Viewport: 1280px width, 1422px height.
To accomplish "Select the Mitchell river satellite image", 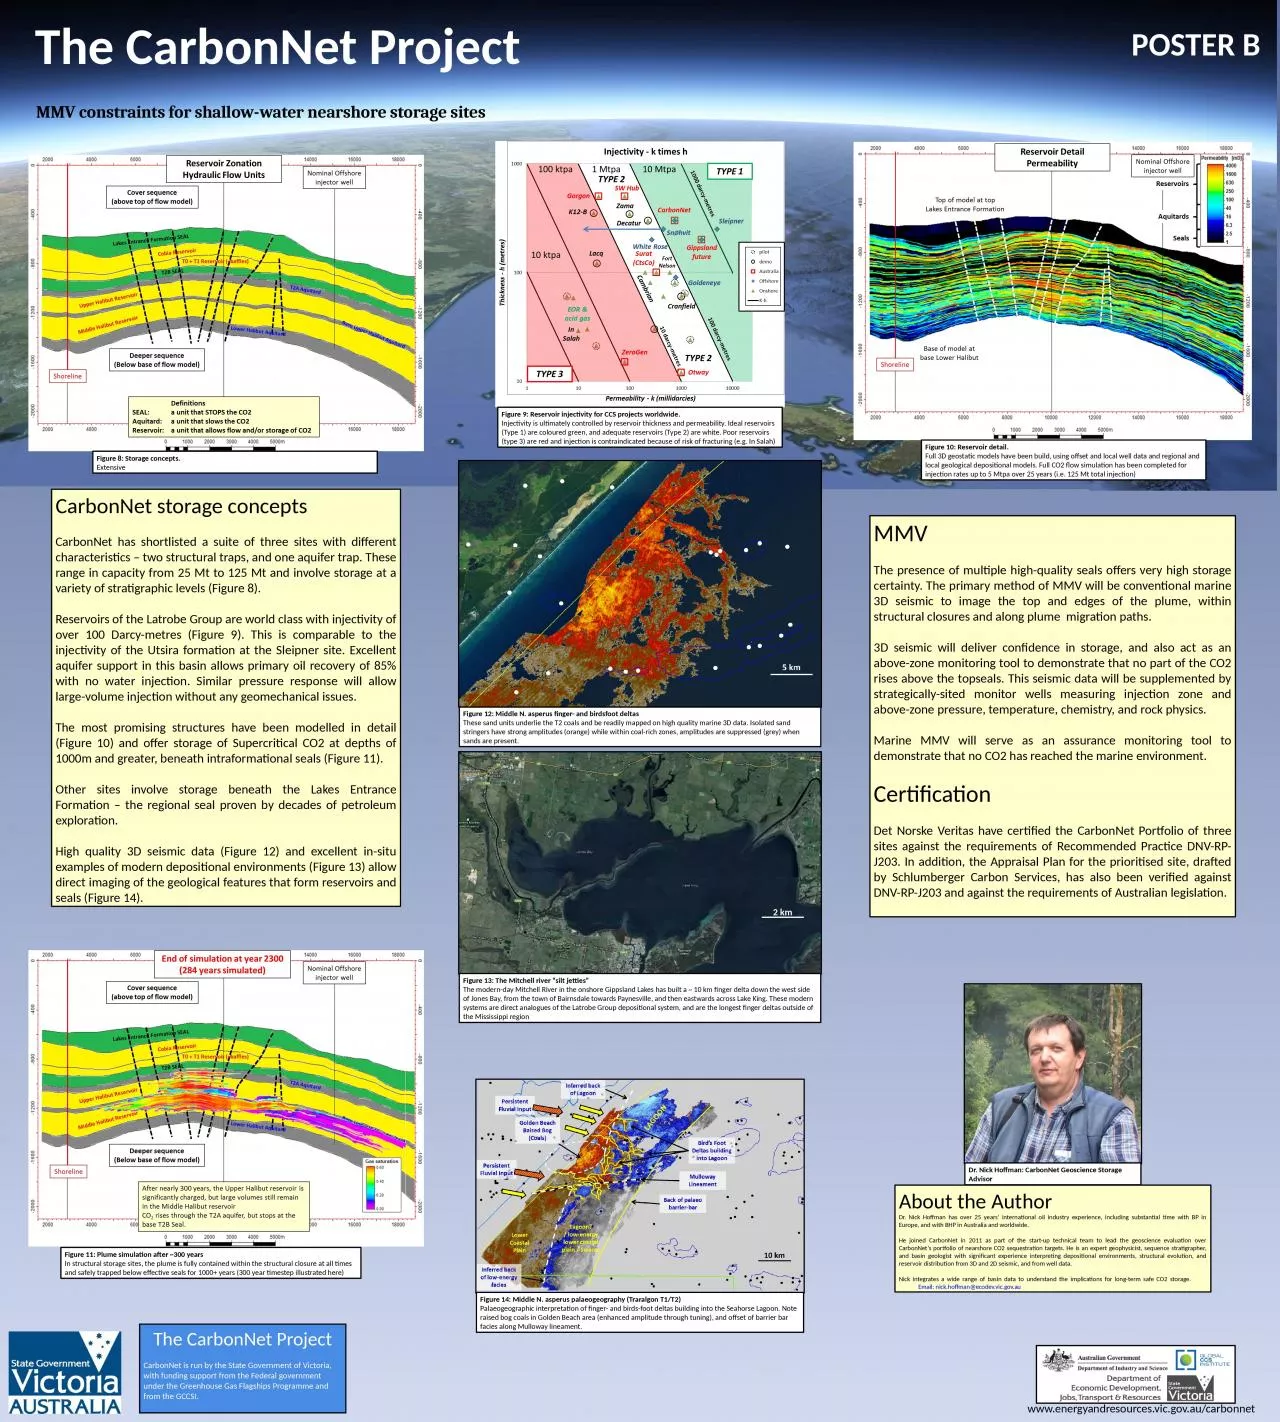I will tap(640, 862).
